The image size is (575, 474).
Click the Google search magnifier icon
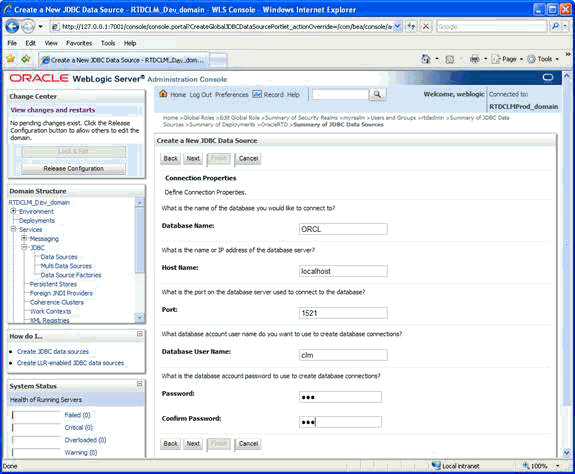[555, 26]
